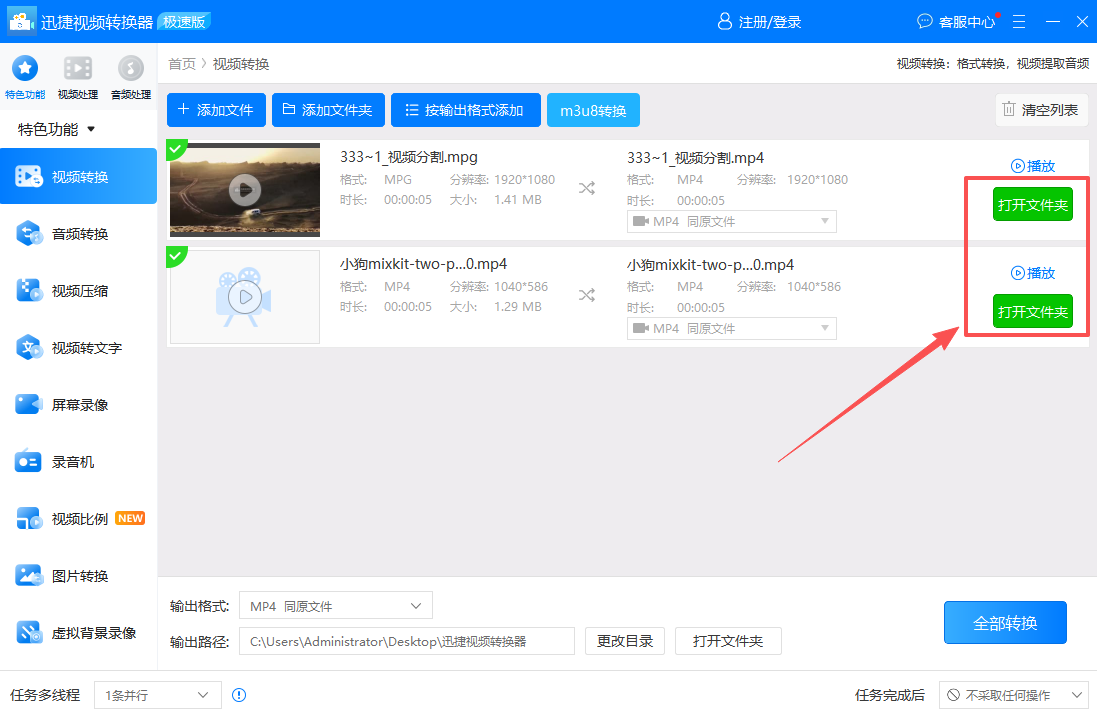Open the 不采取任何操作 task-completion dropdown

[x=1013, y=695]
